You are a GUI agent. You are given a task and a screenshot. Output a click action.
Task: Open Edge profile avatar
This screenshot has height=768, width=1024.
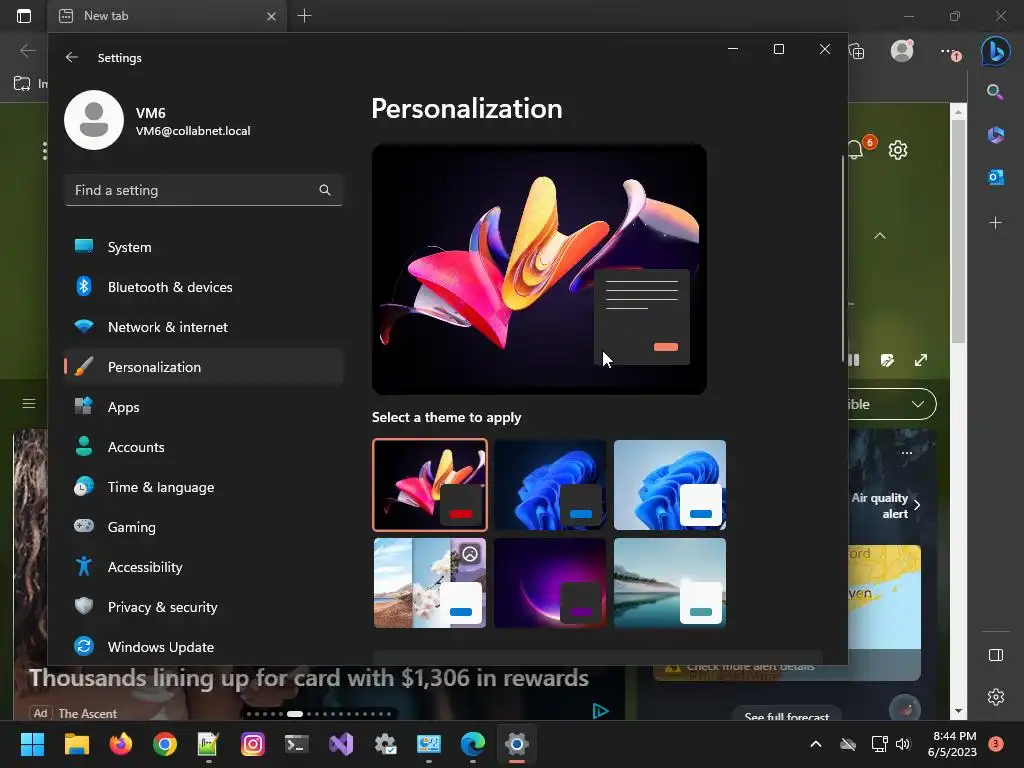[x=903, y=51]
